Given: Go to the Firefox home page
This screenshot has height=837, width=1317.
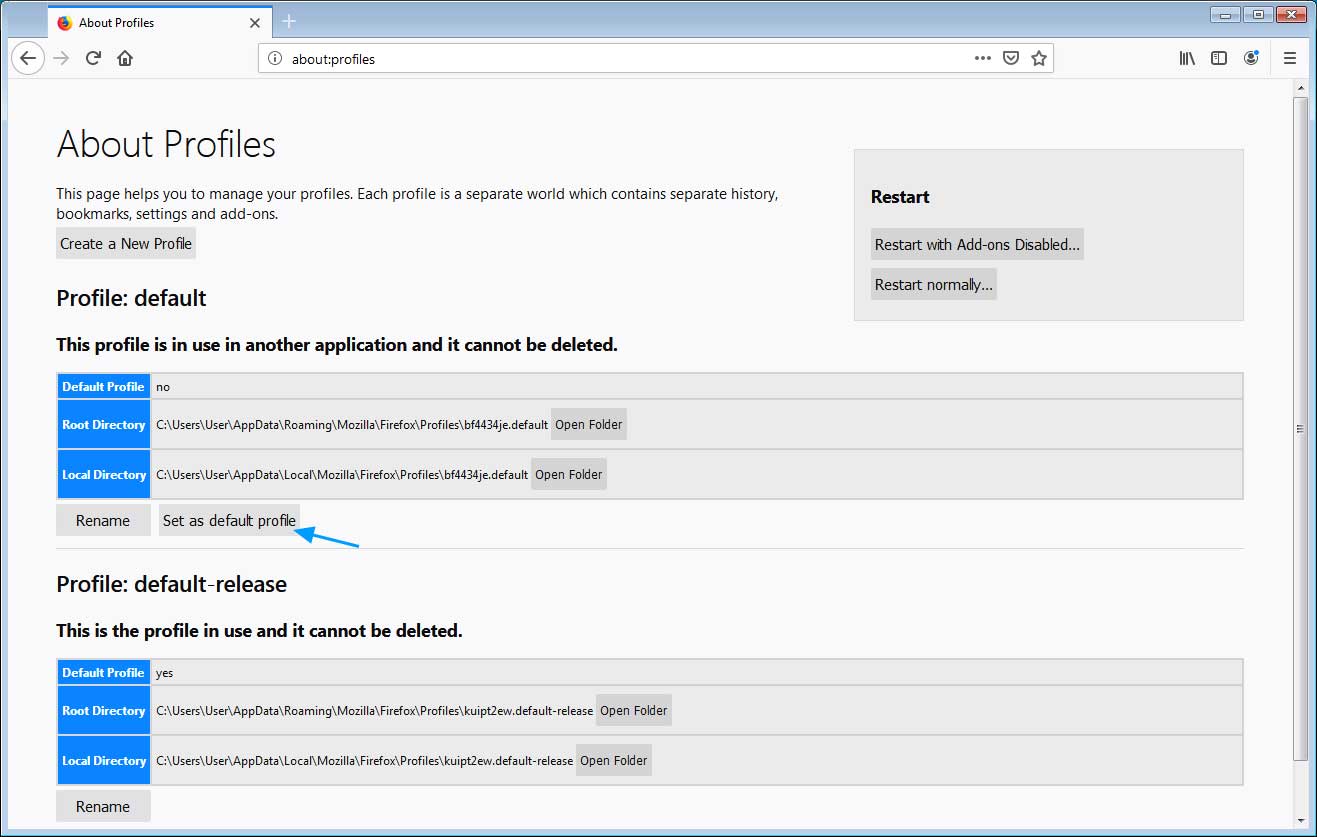Looking at the screenshot, I should 125,59.
